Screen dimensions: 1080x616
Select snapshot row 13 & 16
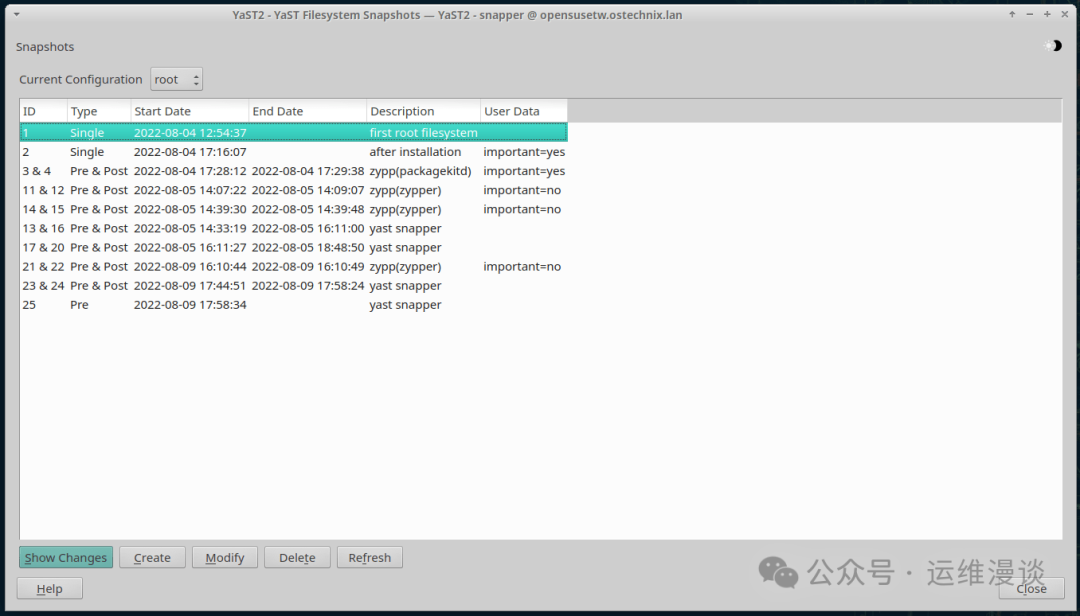293,228
